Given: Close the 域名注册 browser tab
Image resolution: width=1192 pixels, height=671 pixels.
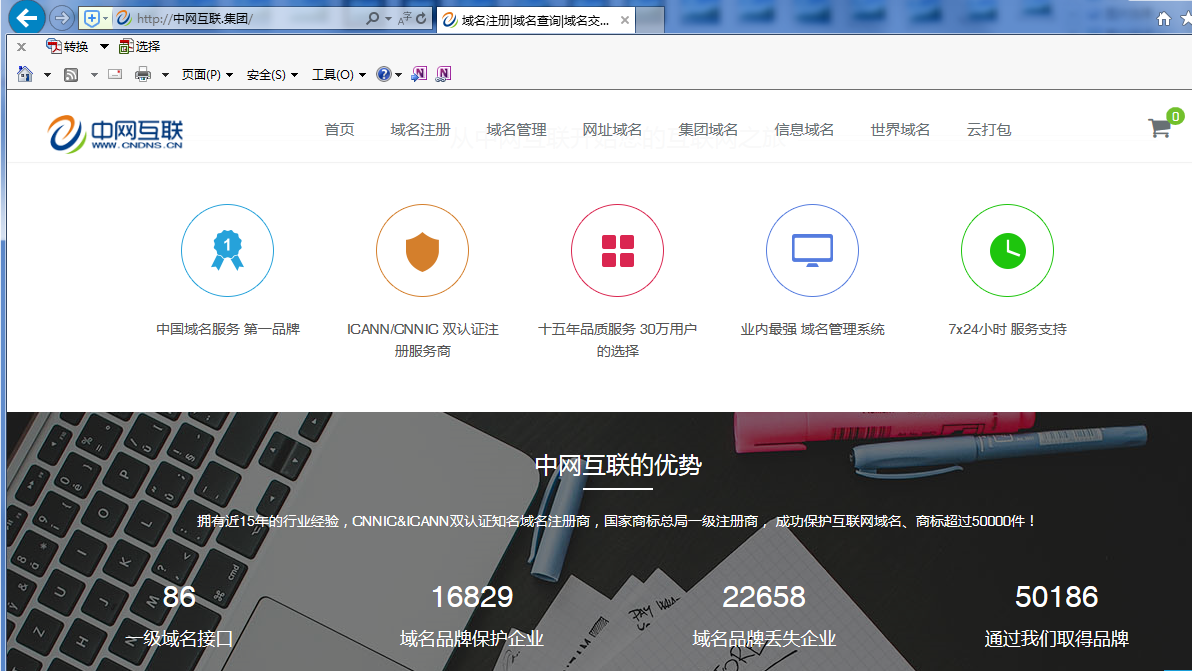Looking at the screenshot, I should pos(625,20).
